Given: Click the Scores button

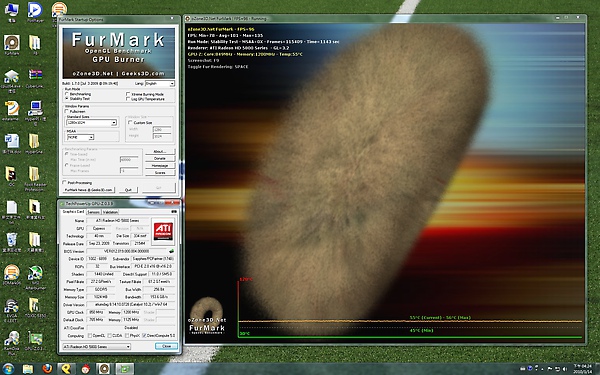Looking at the screenshot, I should [x=160, y=173].
